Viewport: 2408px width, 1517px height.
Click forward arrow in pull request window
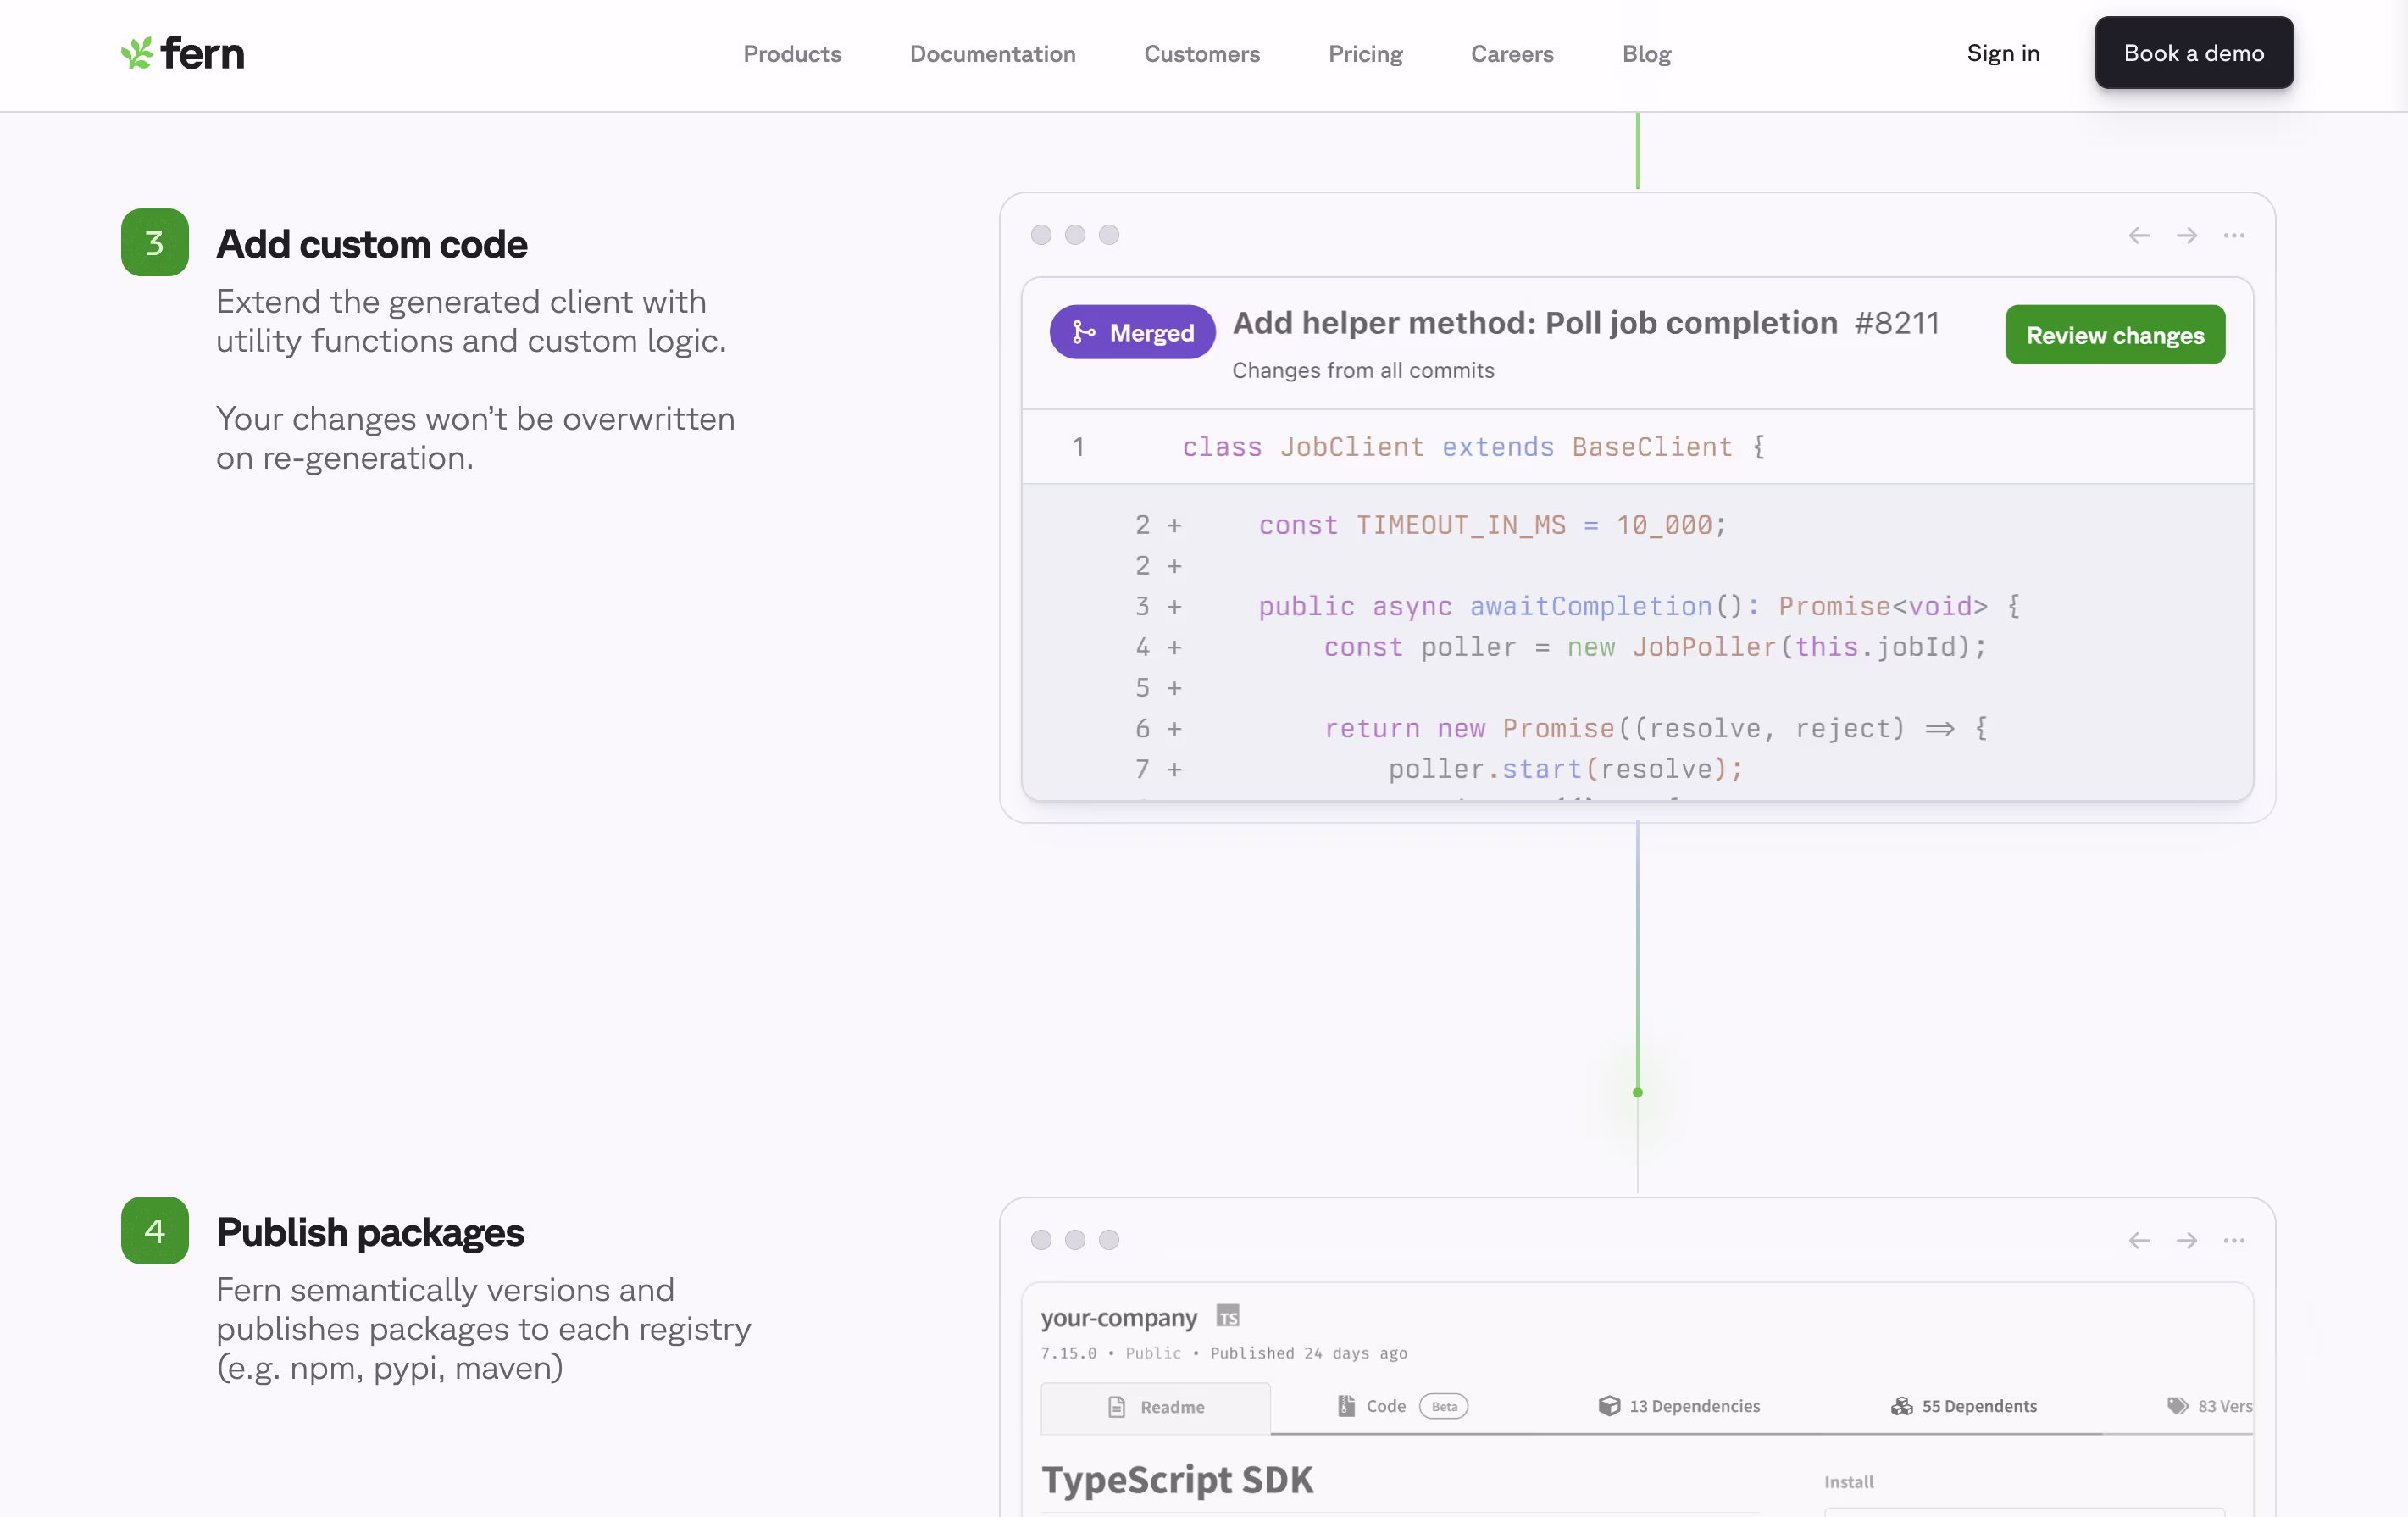[x=2186, y=236]
